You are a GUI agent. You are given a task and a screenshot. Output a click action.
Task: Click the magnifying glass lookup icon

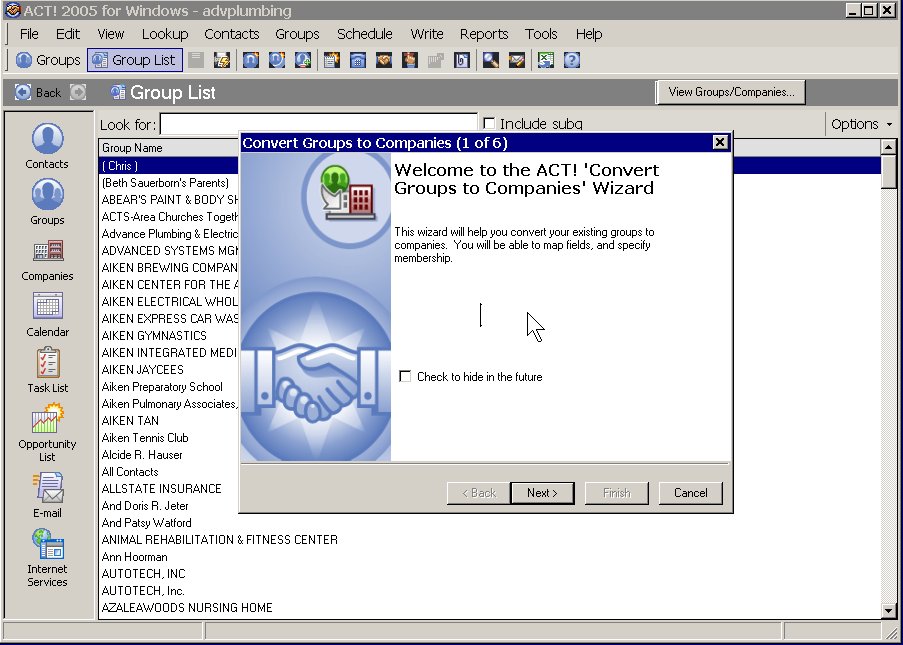491,60
